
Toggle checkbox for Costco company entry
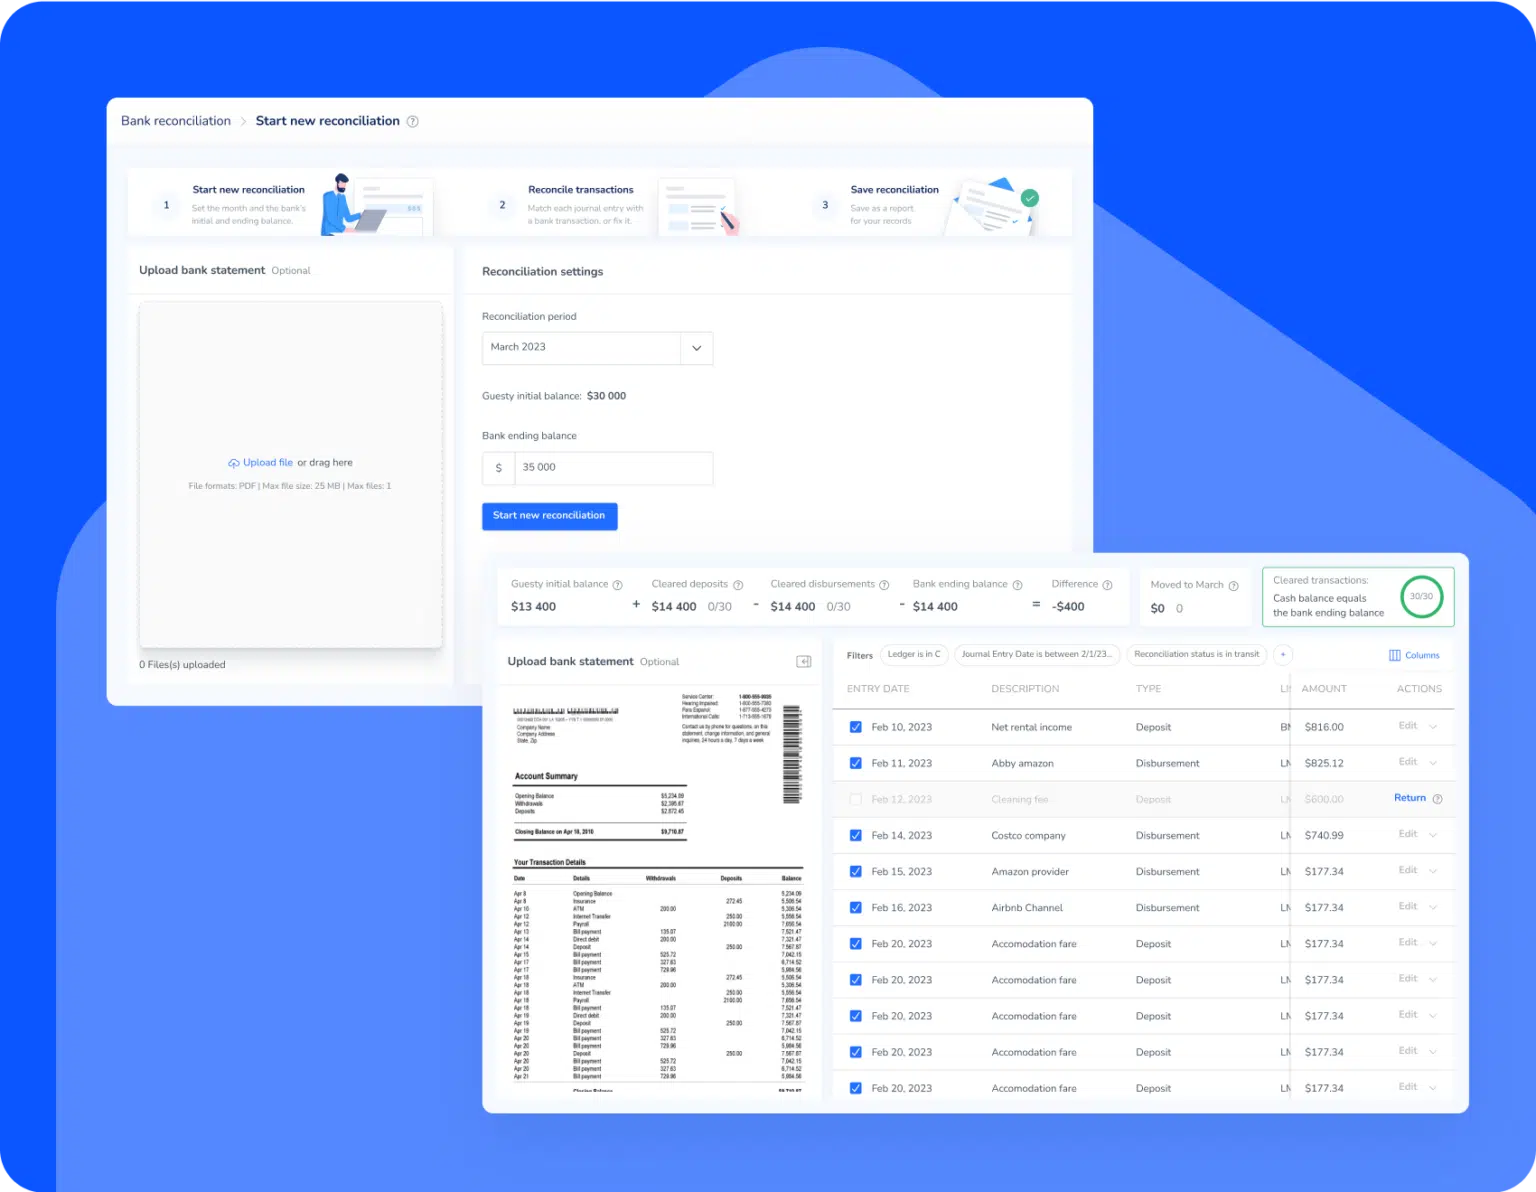pyautogui.click(x=855, y=836)
